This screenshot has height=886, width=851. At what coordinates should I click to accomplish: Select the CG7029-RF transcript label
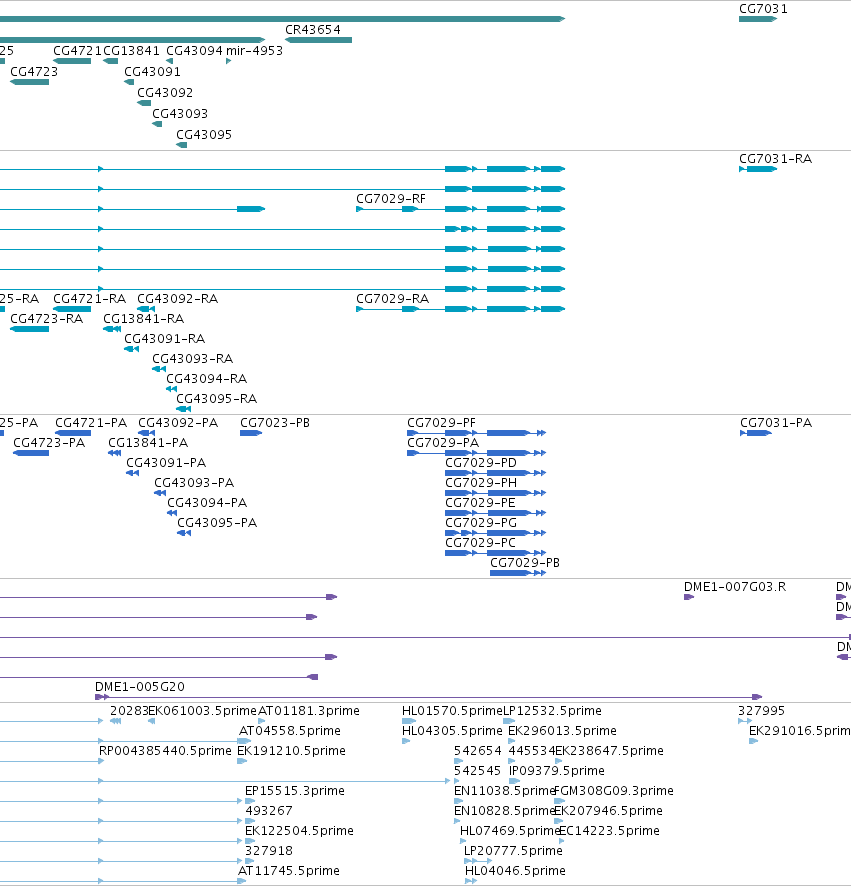click(390, 199)
